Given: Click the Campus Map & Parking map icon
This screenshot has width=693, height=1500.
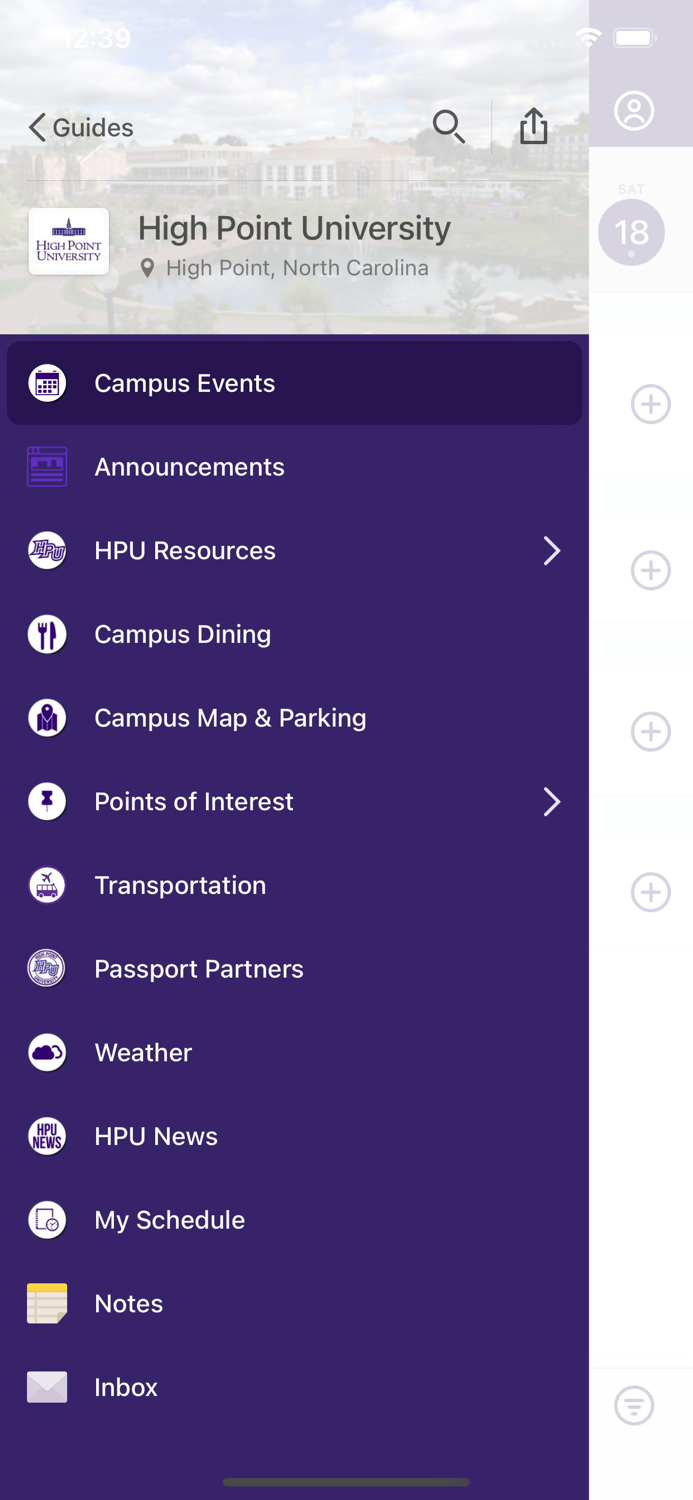Looking at the screenshot, I should click(x=46, y=717).
